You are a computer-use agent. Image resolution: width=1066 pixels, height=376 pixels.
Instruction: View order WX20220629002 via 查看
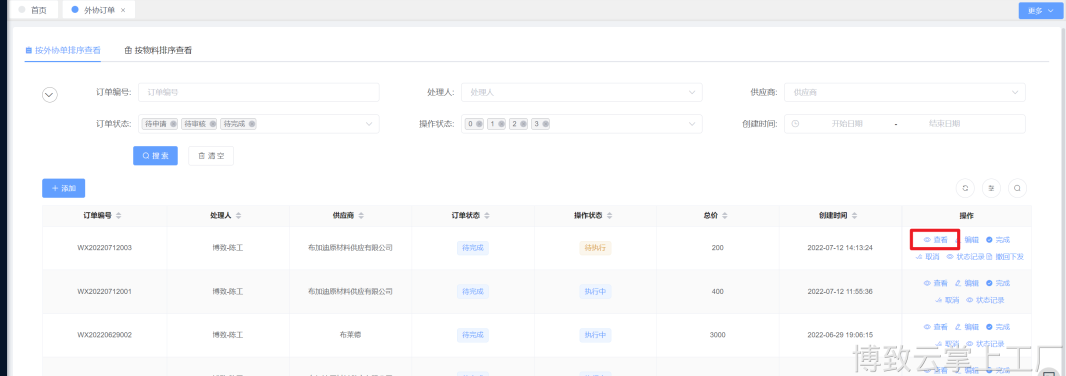pos(935,327)
